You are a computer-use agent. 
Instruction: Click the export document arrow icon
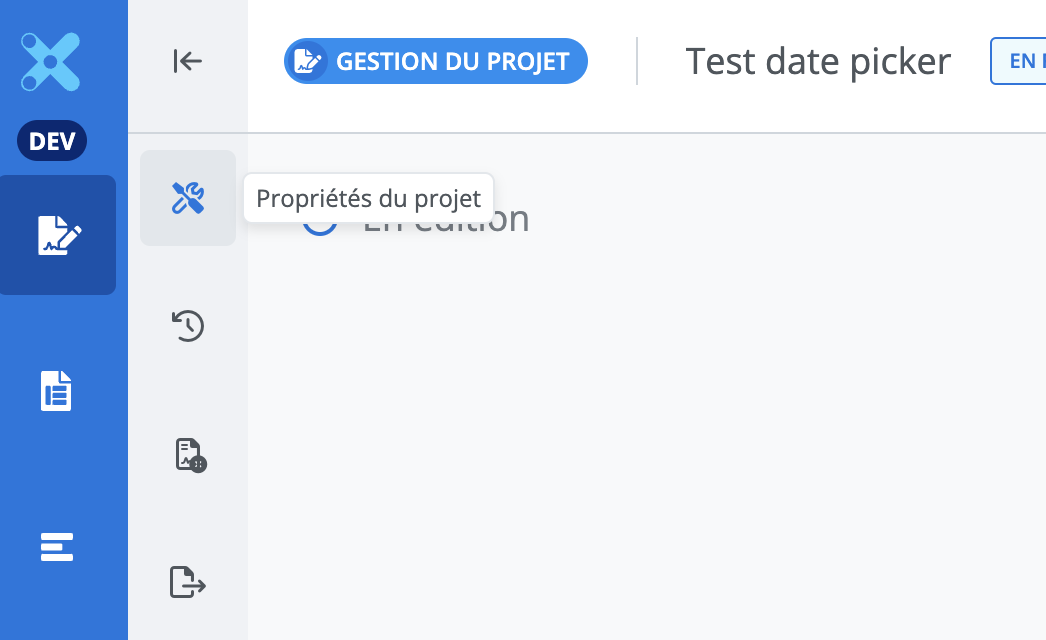click(x=187, y=581)
